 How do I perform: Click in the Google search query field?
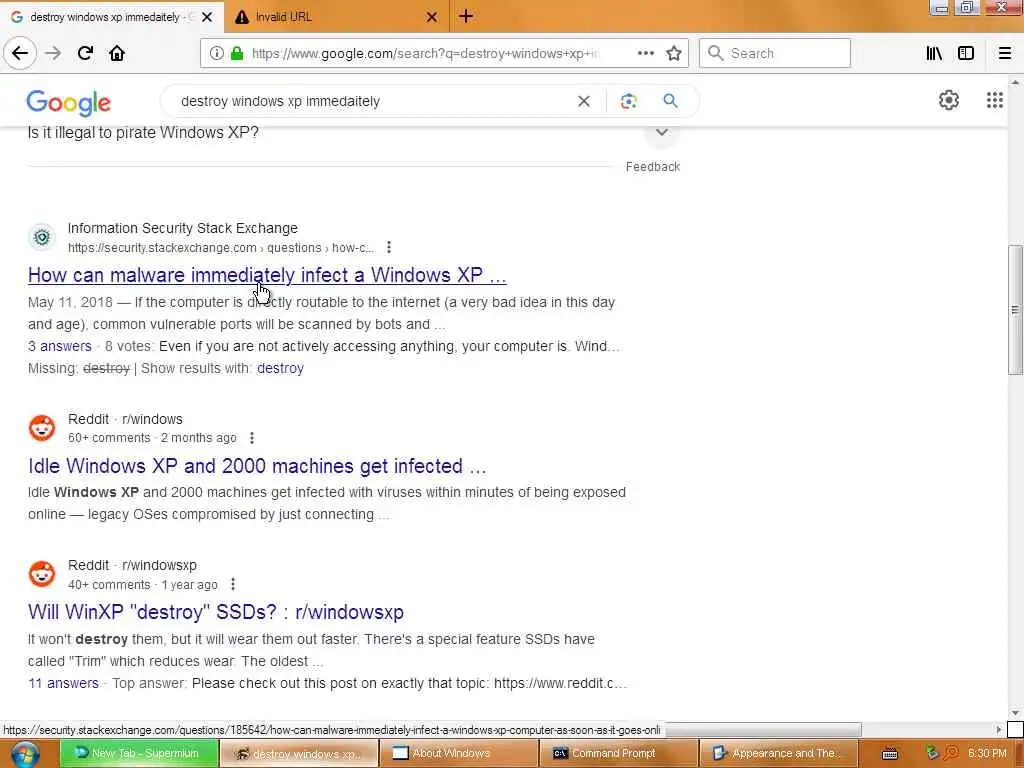coord(372,101)
